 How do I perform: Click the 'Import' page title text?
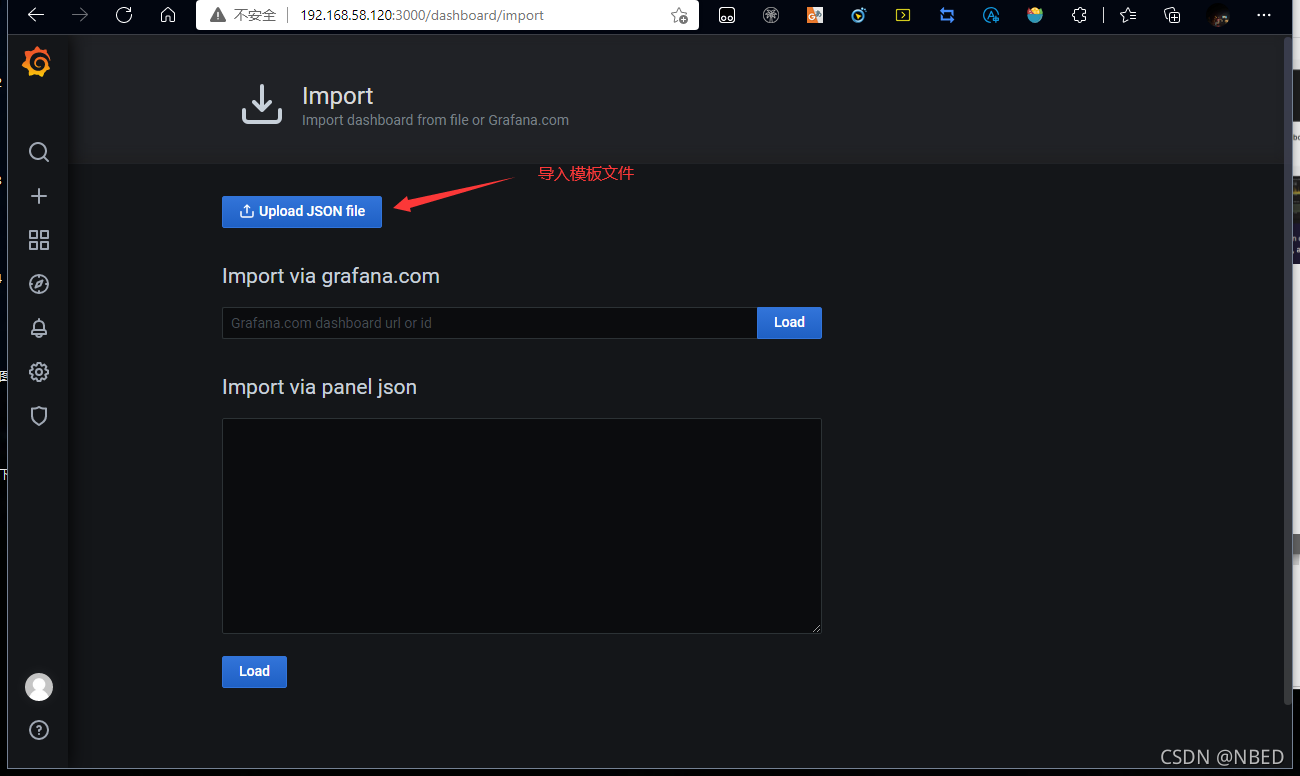click(338, 96)
